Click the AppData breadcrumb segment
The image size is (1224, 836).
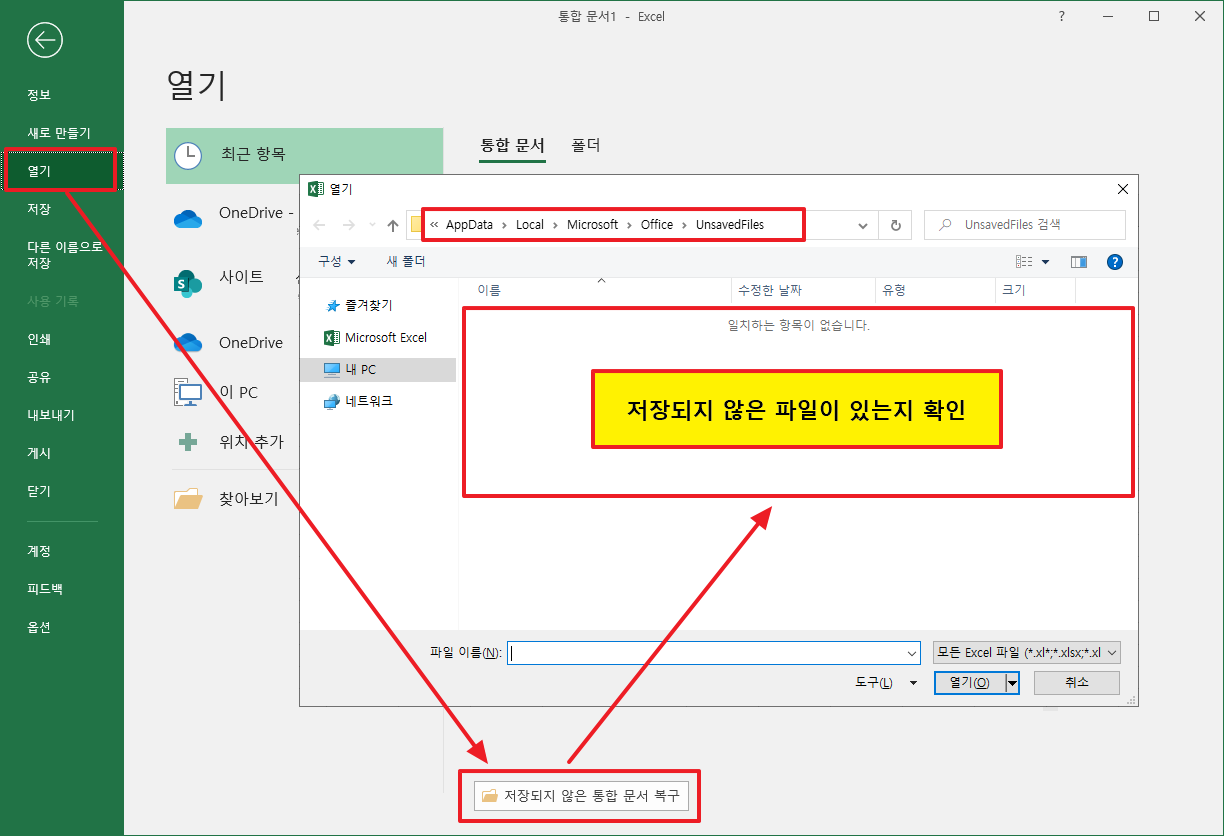[x=469, y=225]
